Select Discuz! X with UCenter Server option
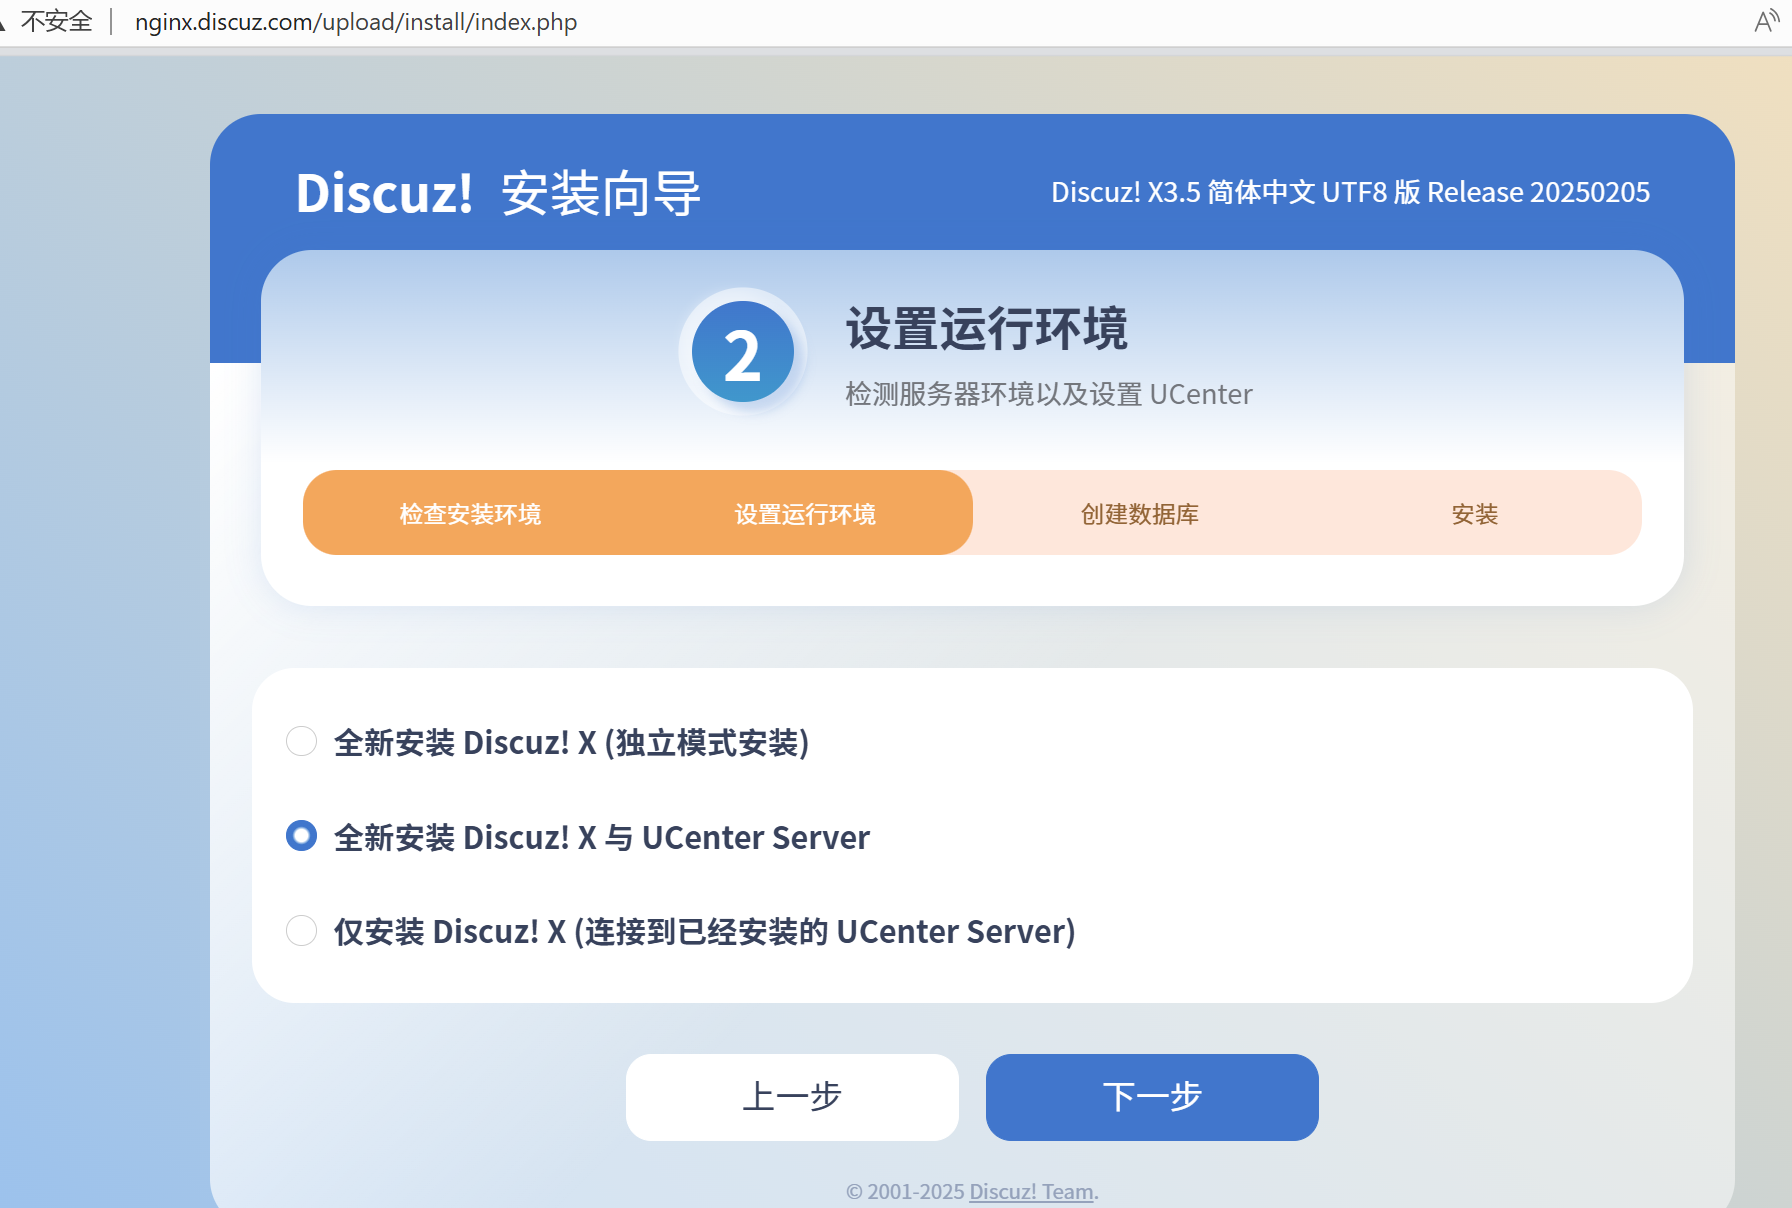Viewport: 1792px width, 1208px height. point(301,835)
